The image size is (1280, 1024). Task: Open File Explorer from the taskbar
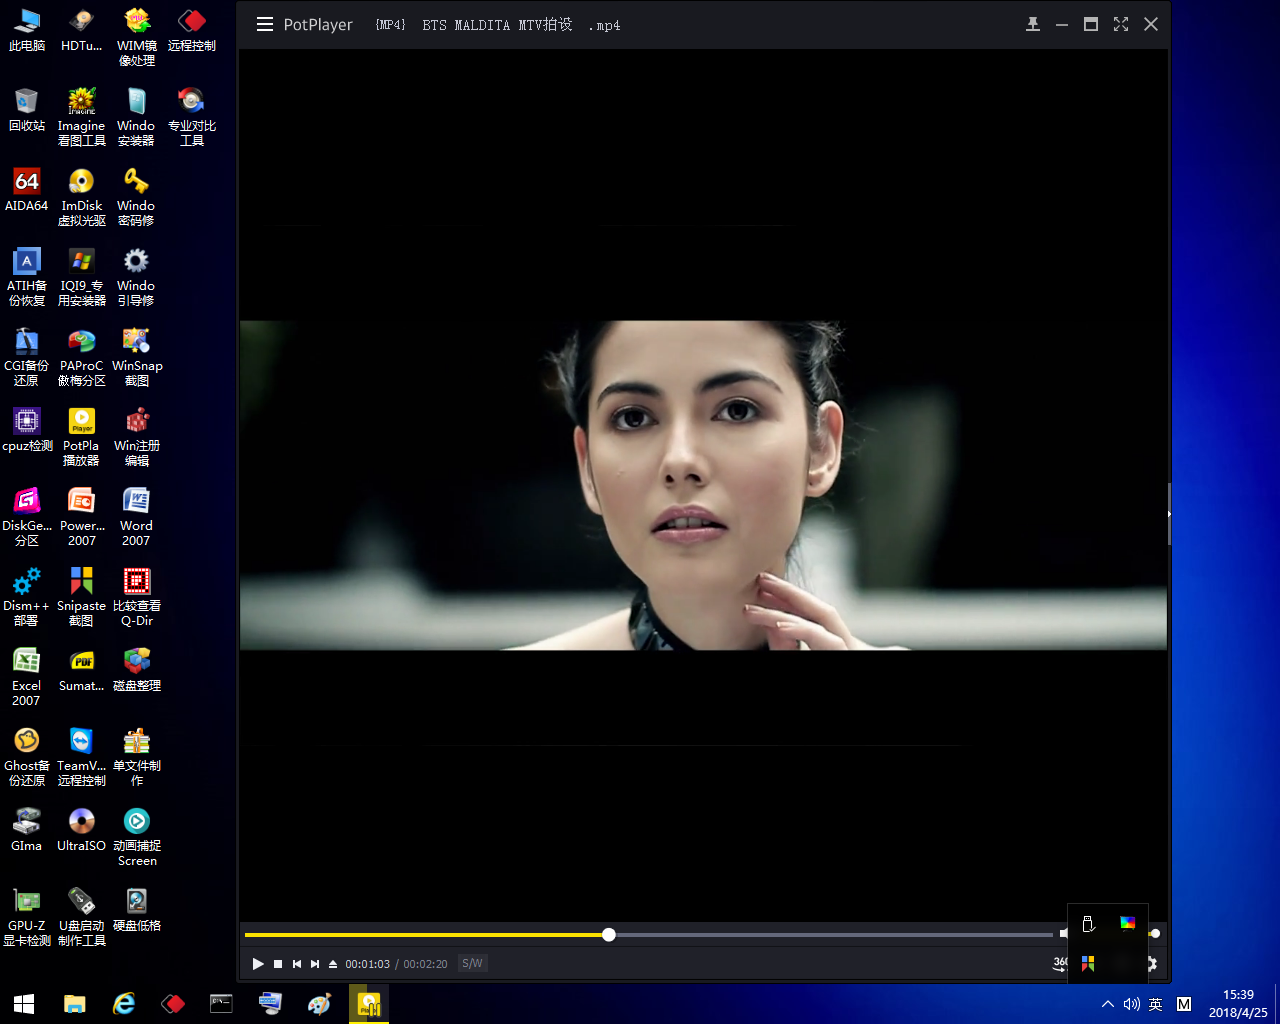point(75,1004)
